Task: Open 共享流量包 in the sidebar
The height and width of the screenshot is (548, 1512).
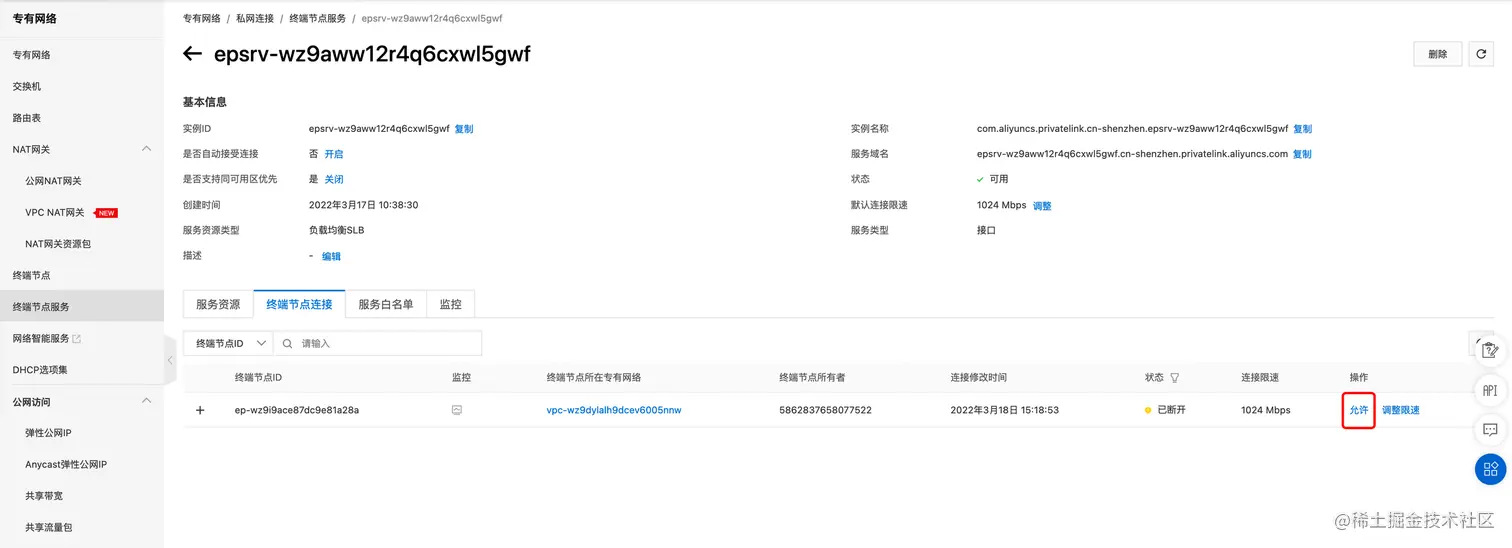Action: 49,527
